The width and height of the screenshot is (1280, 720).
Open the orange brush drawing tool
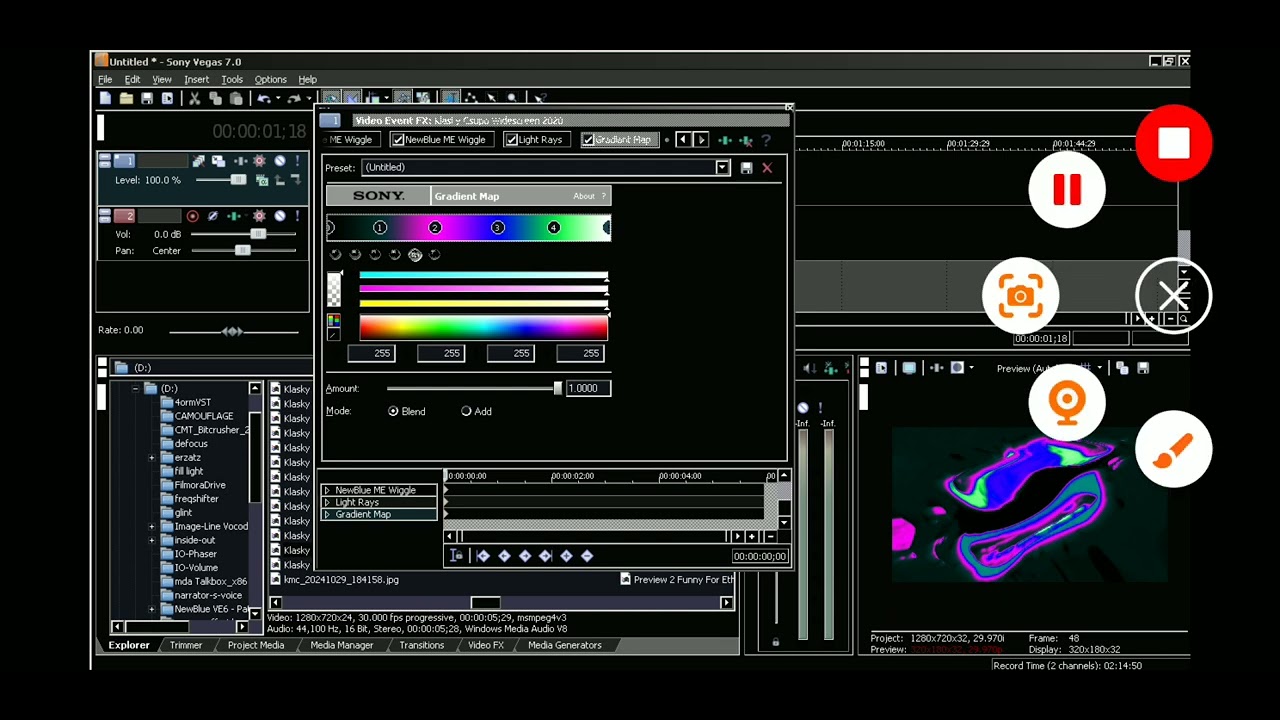1173,450
